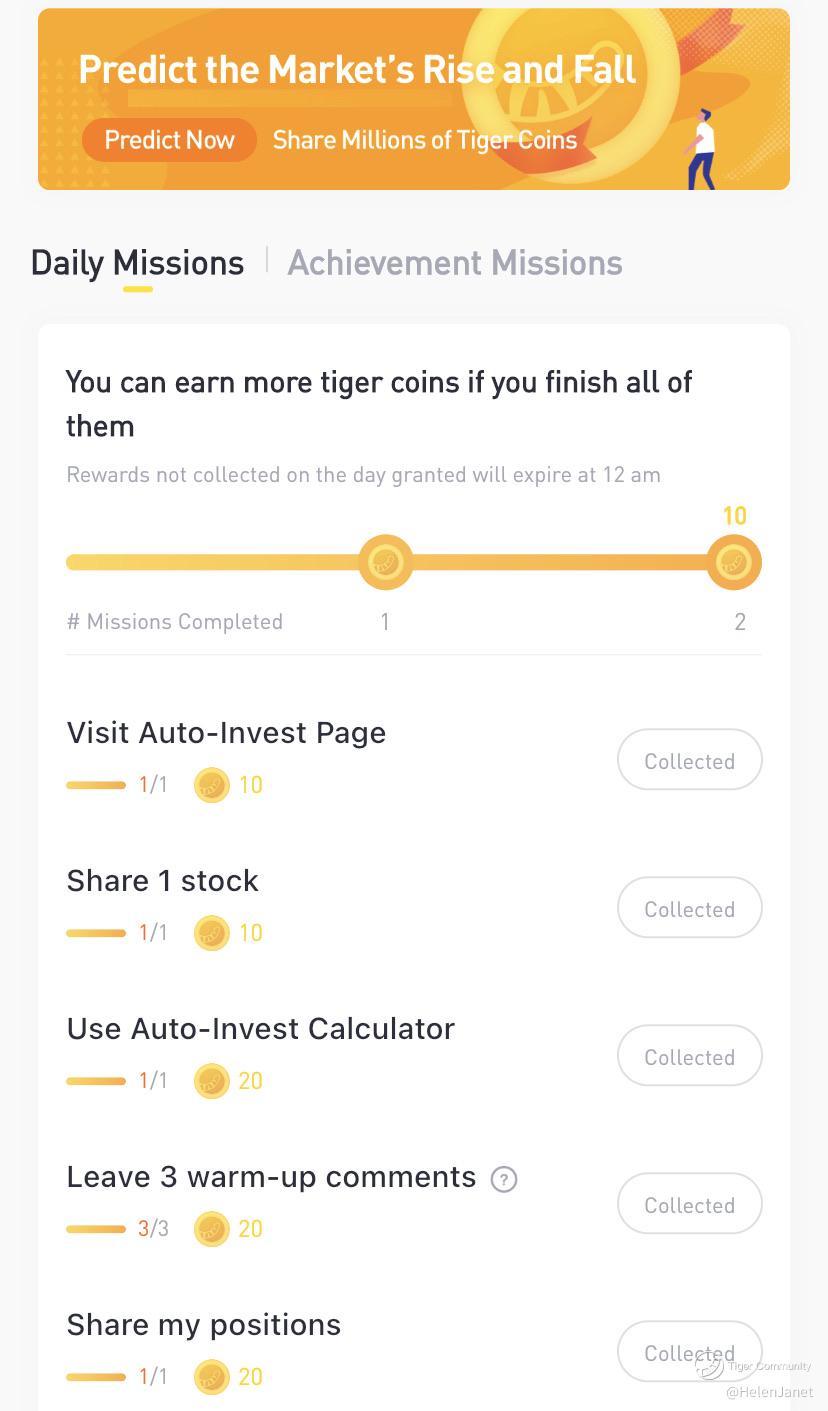Image resolution: width=828 pixels, height=1411 pixels.
Task: Click tiger coin icon at milestone 1
Action: (x=385, y=562)
